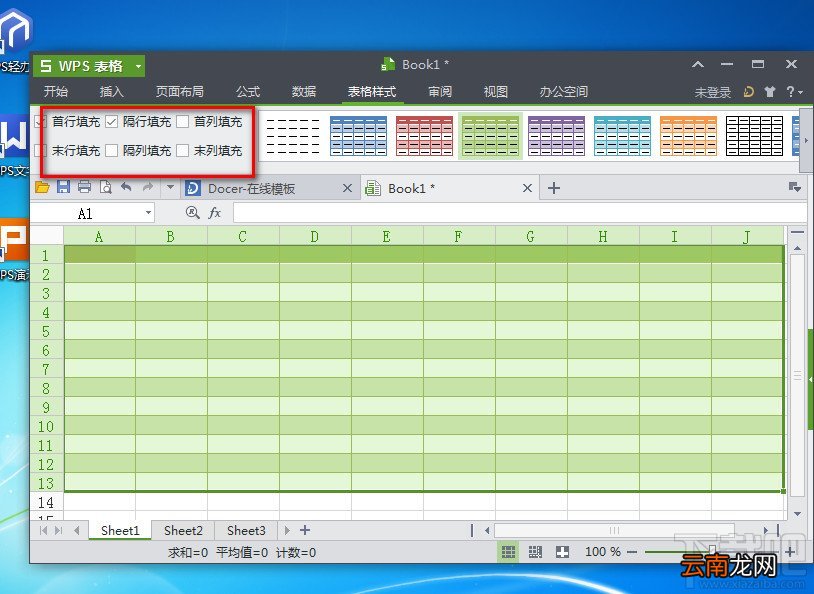Screen dimensions: 814x594
Task: Close the Book1 document tab
Action: (527, 188)
